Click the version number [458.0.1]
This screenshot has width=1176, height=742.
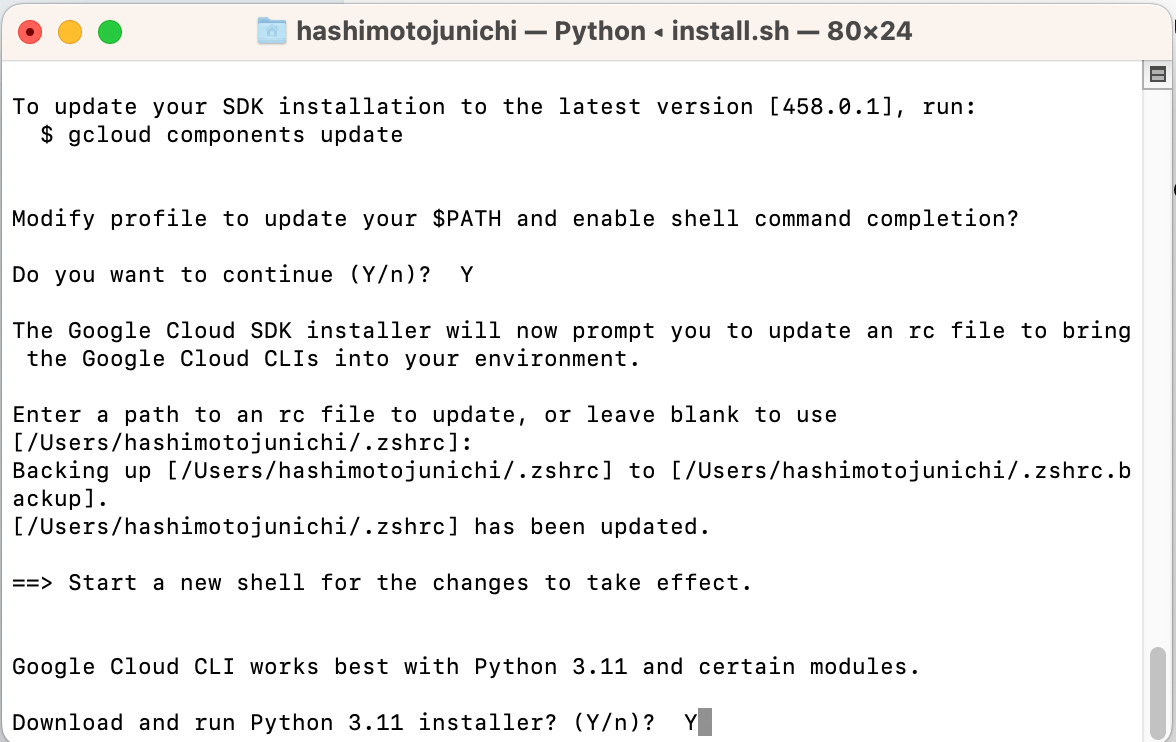(x=830, y=107)
